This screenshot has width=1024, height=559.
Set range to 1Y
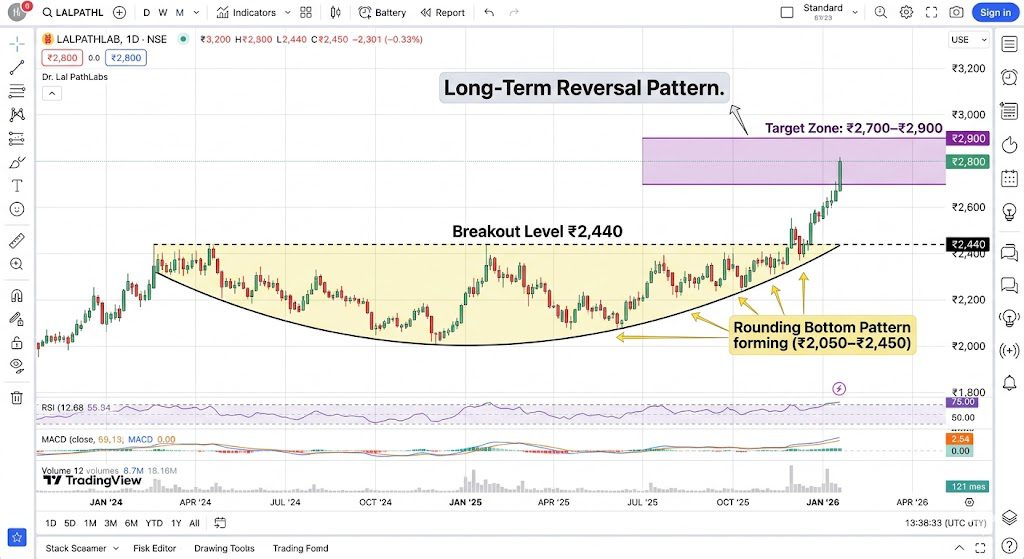coord(176,523)
